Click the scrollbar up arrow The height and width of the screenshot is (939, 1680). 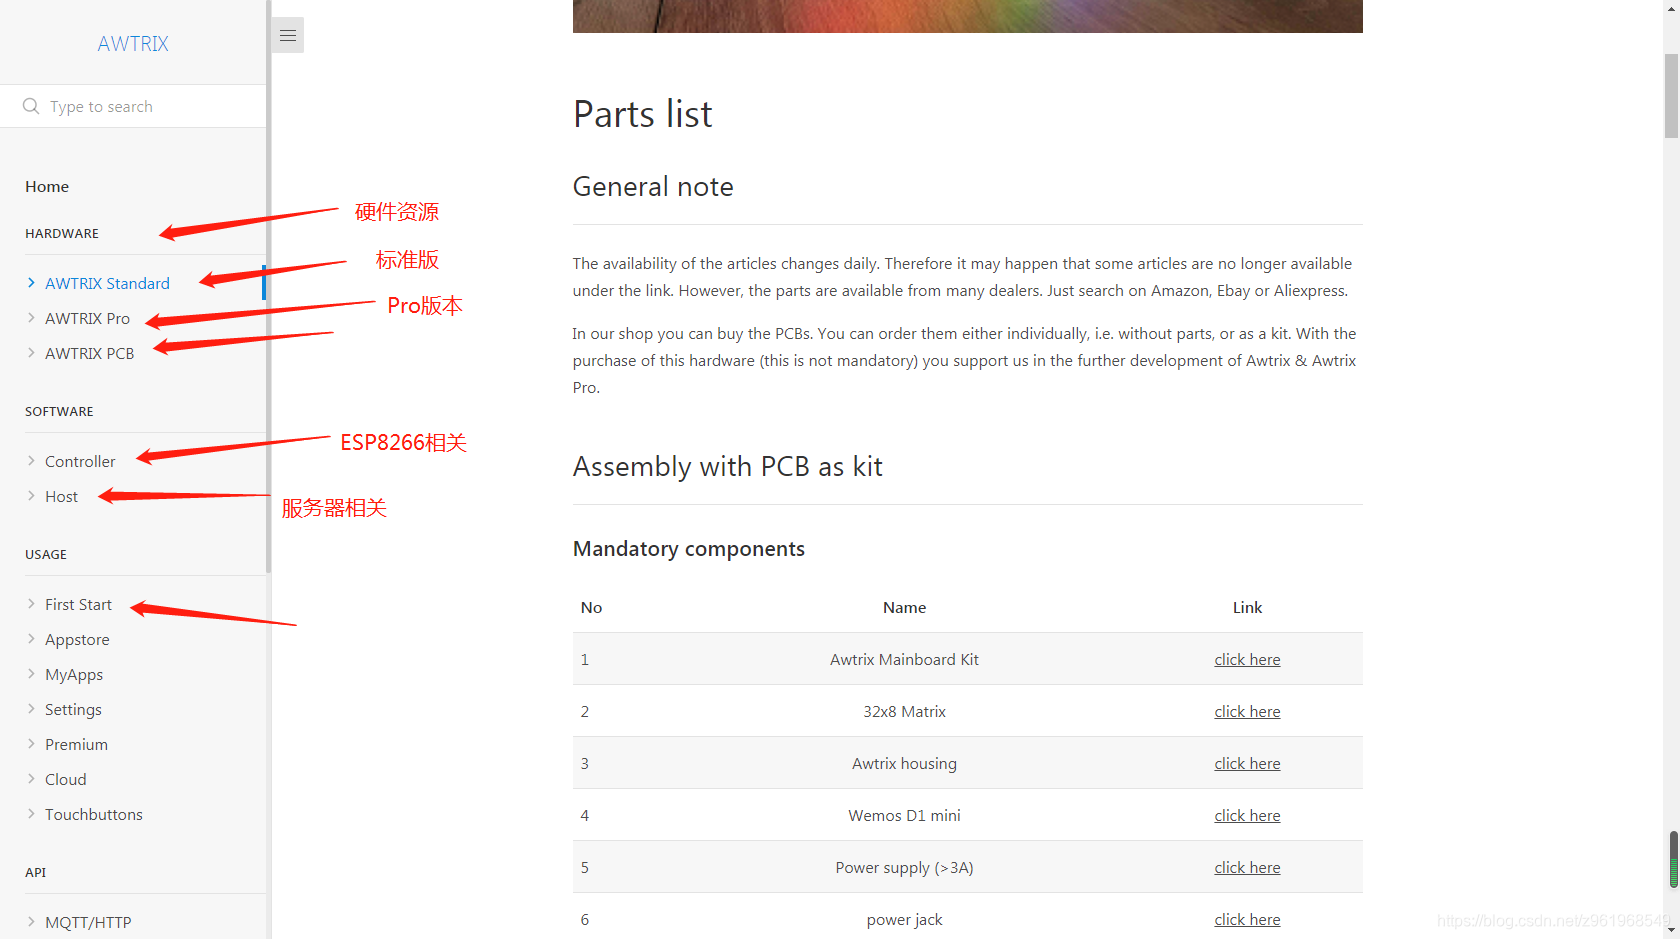(x=1671, y=7)
